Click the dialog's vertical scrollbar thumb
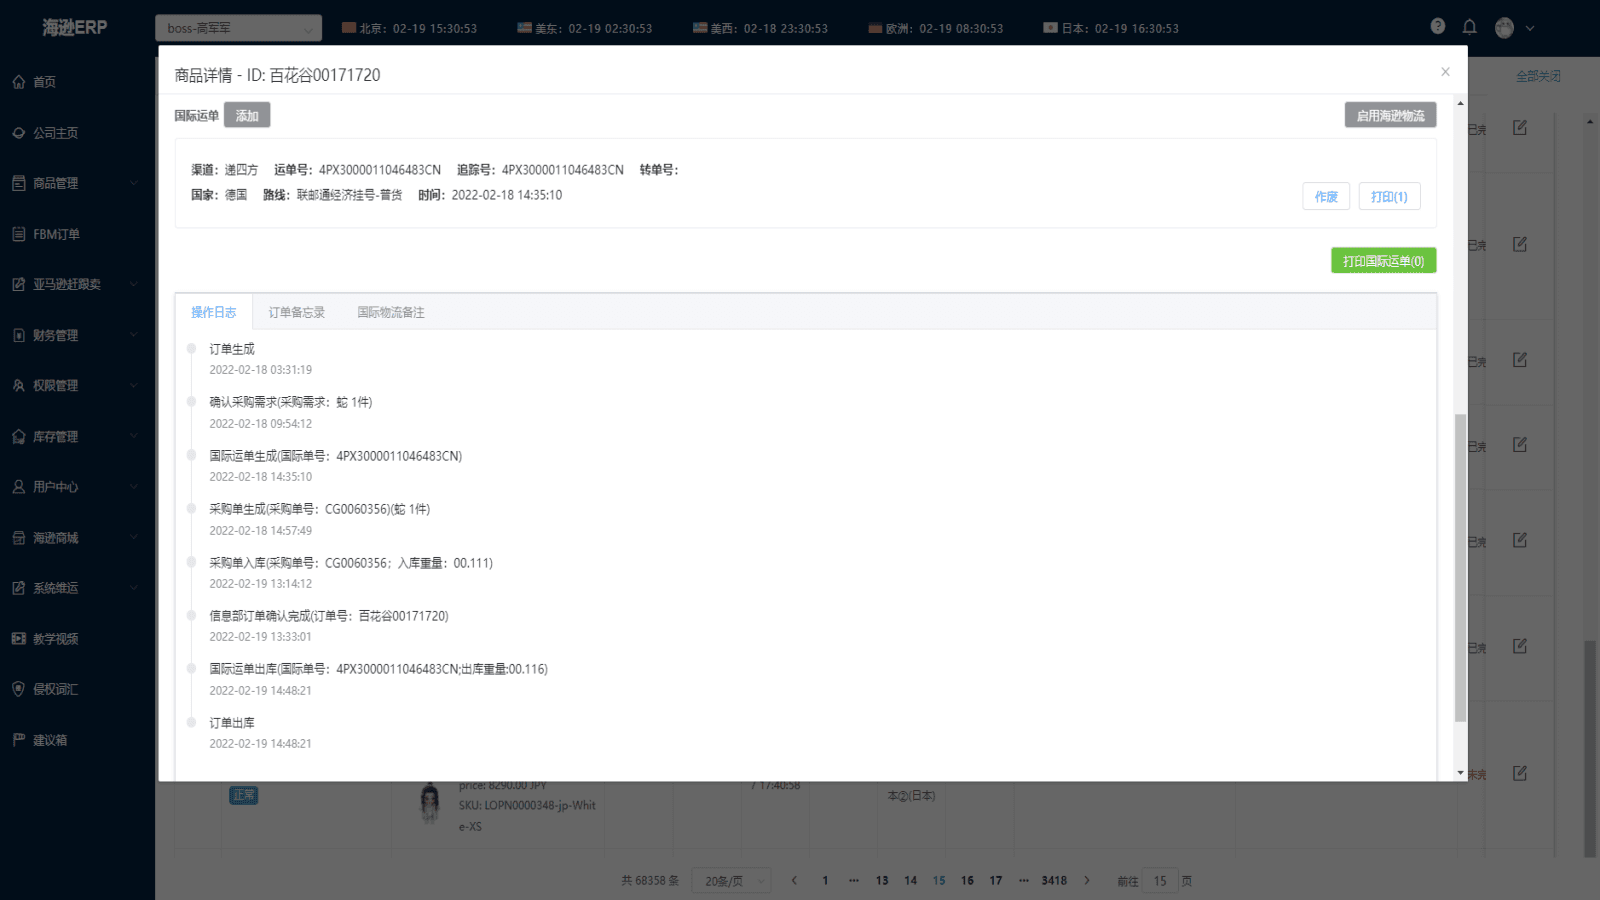The height and width of the screenshot is (900, 1600). point(1460,565)
